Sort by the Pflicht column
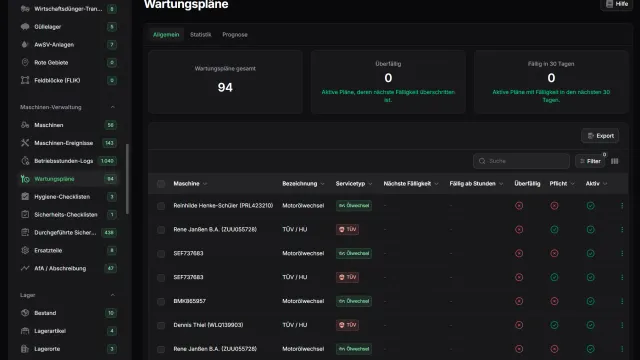The height and width of the screenshot is (360, 640). (562, 184)
